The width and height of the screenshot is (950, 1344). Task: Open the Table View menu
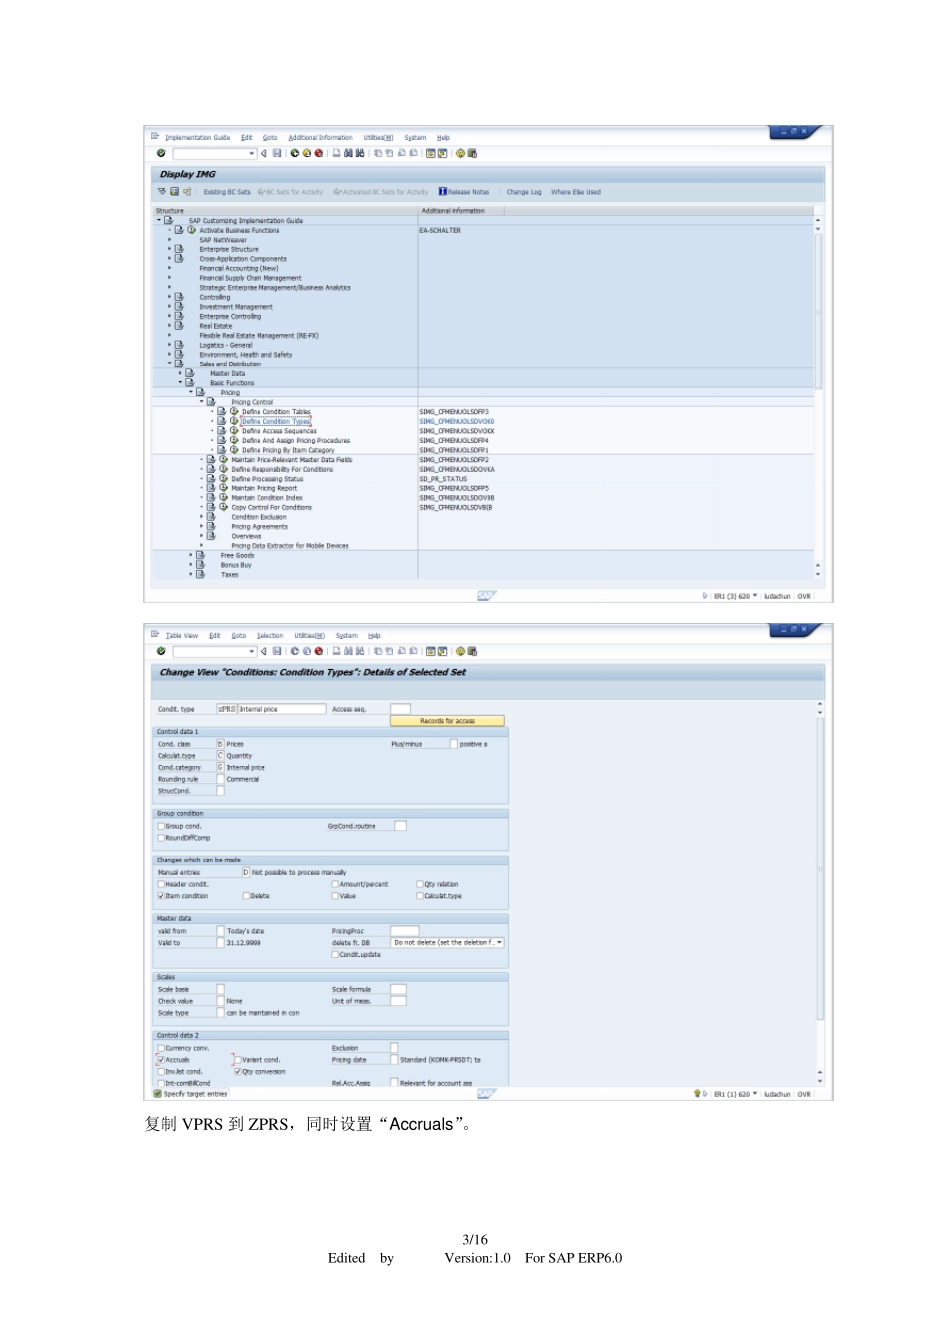tap(182, 636)
